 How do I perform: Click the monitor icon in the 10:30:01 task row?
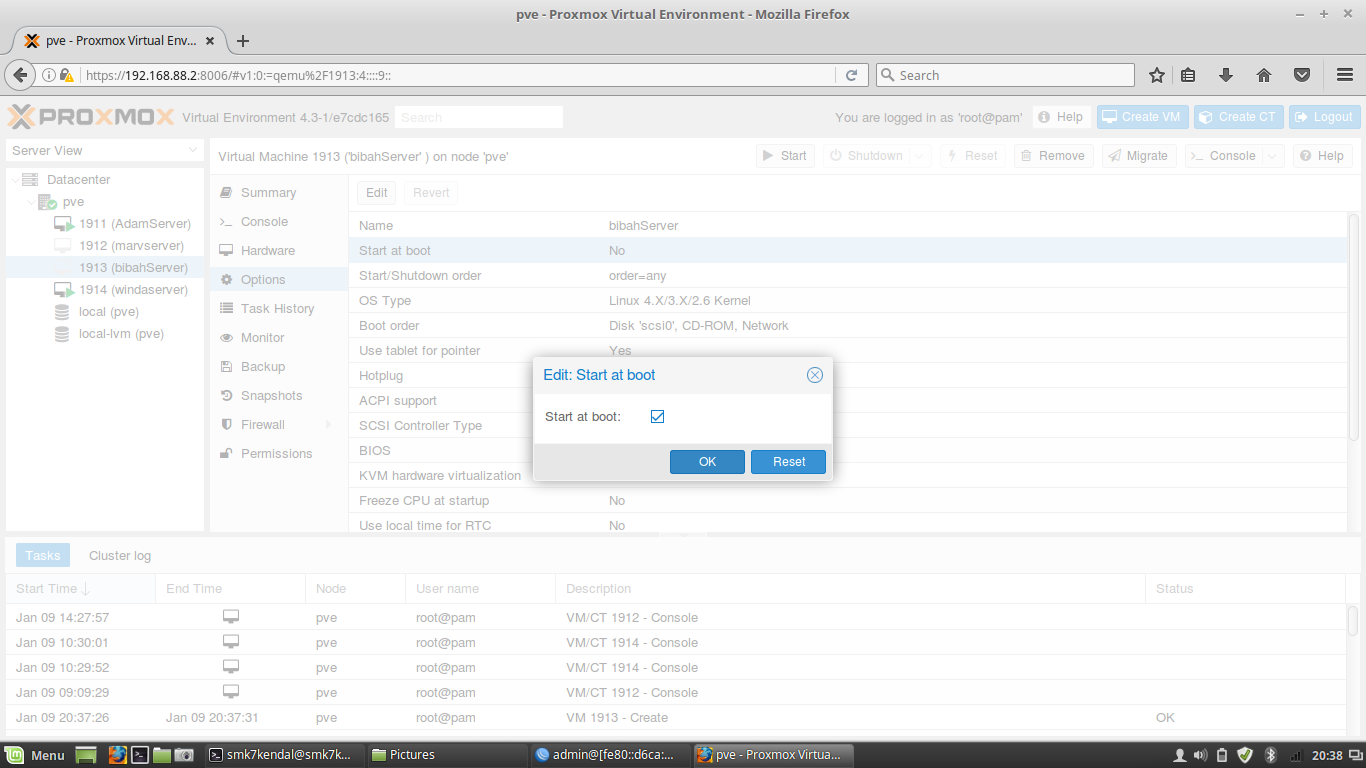[x=231, y=642]
